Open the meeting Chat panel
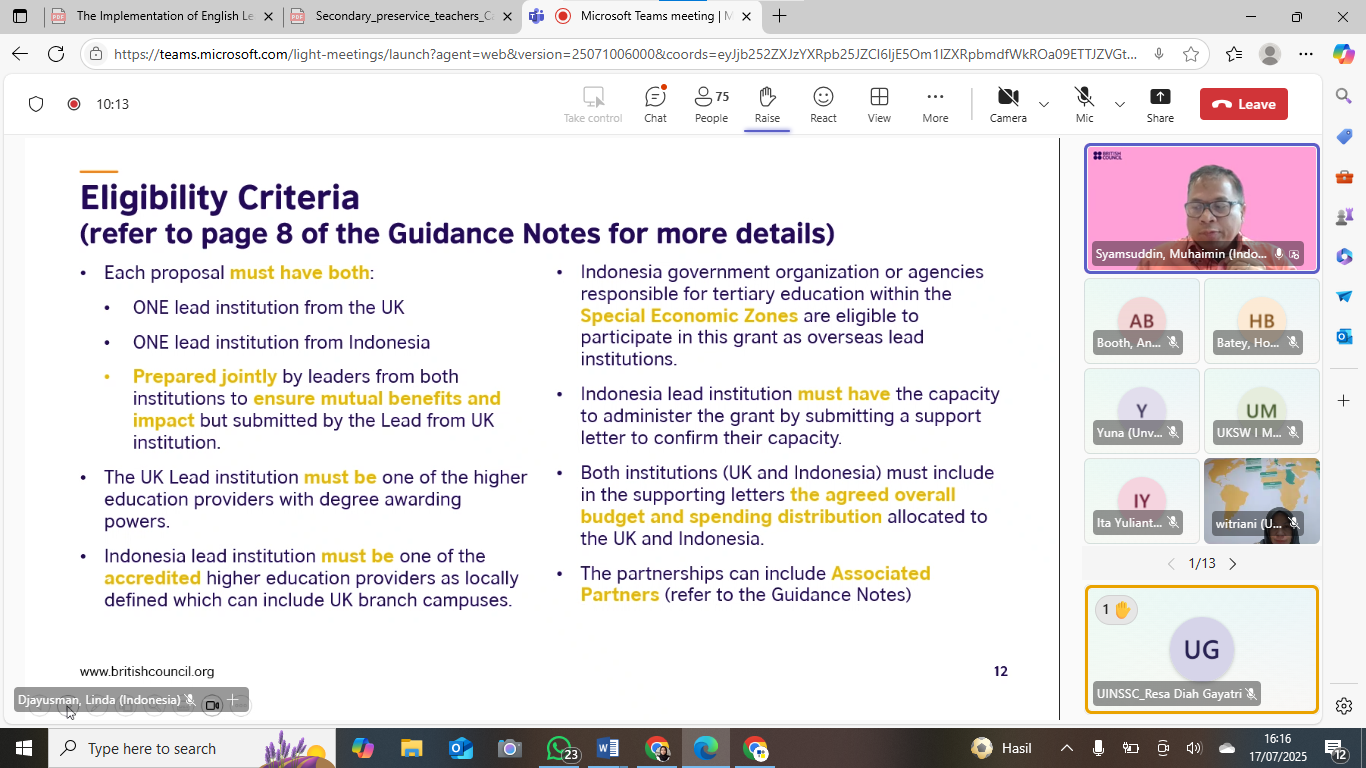1366x768 pixels. coord(655,104)
